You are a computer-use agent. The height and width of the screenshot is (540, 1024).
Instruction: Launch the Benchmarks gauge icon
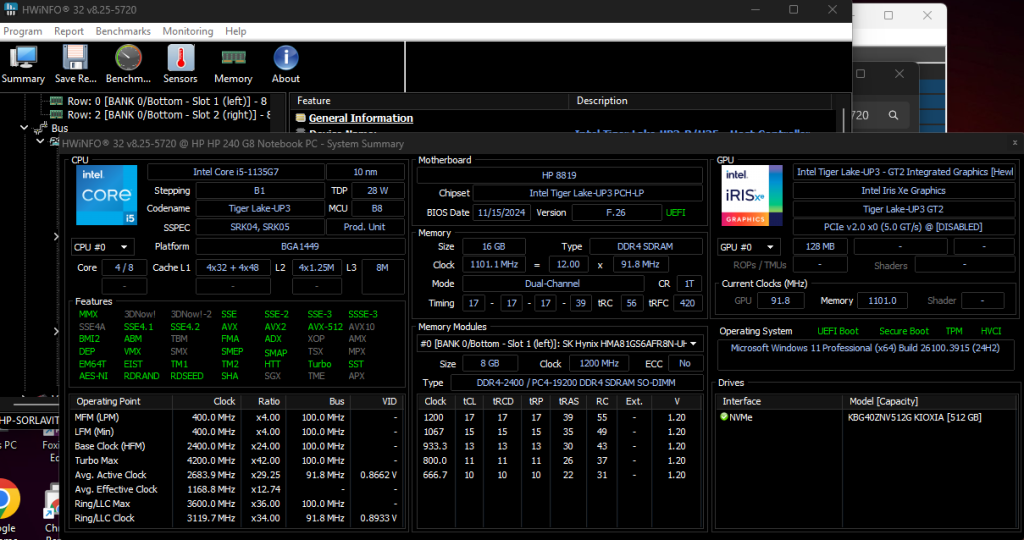point(128,58)
